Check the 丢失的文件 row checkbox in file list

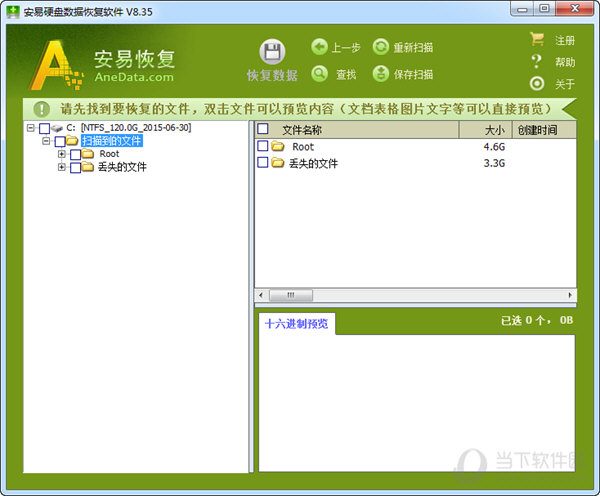[262, 163]
